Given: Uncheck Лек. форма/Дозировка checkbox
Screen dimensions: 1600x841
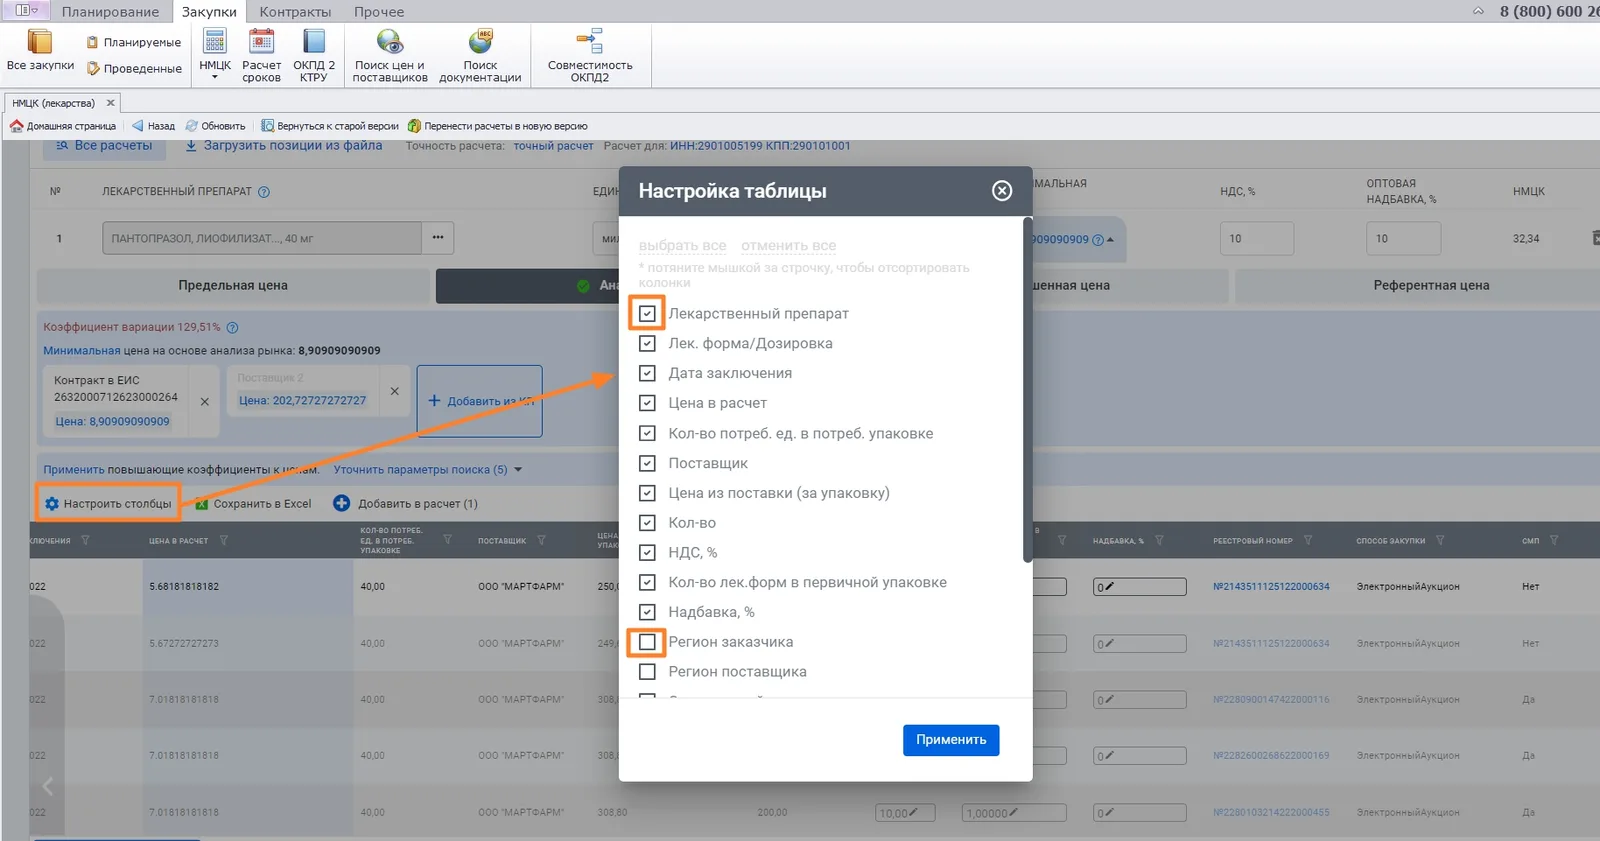Looking at the screenshot, I should point(647,343).
